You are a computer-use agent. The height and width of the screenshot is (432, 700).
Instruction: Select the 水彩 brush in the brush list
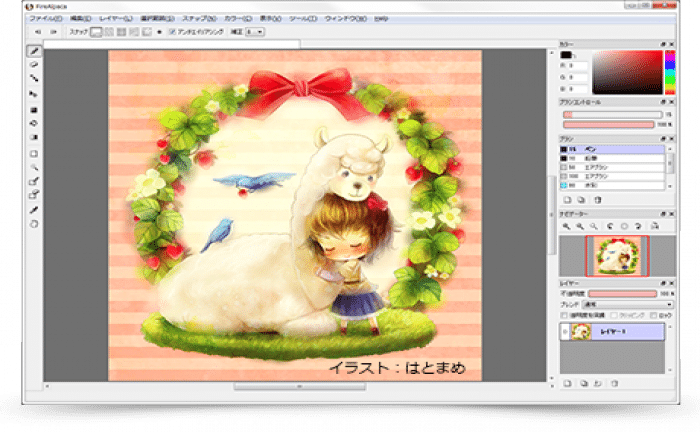click(x=612, y=185)
